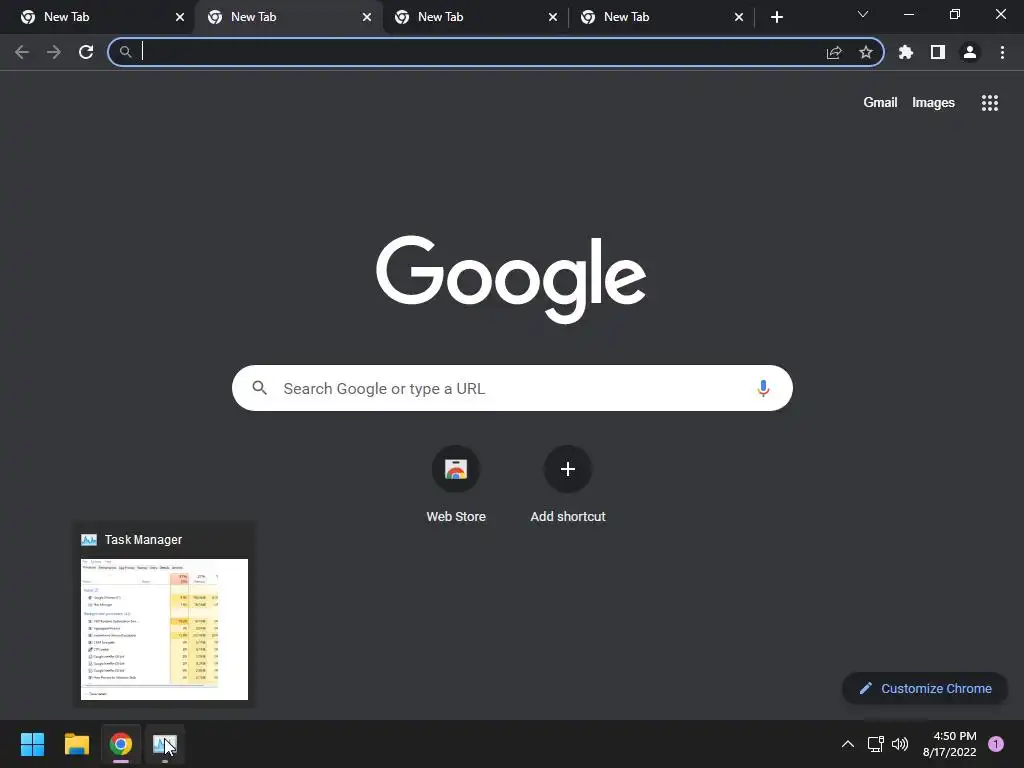Click the Google logo
The width and height of the screenshot is (1024, 768).
(x=511, y=279)
